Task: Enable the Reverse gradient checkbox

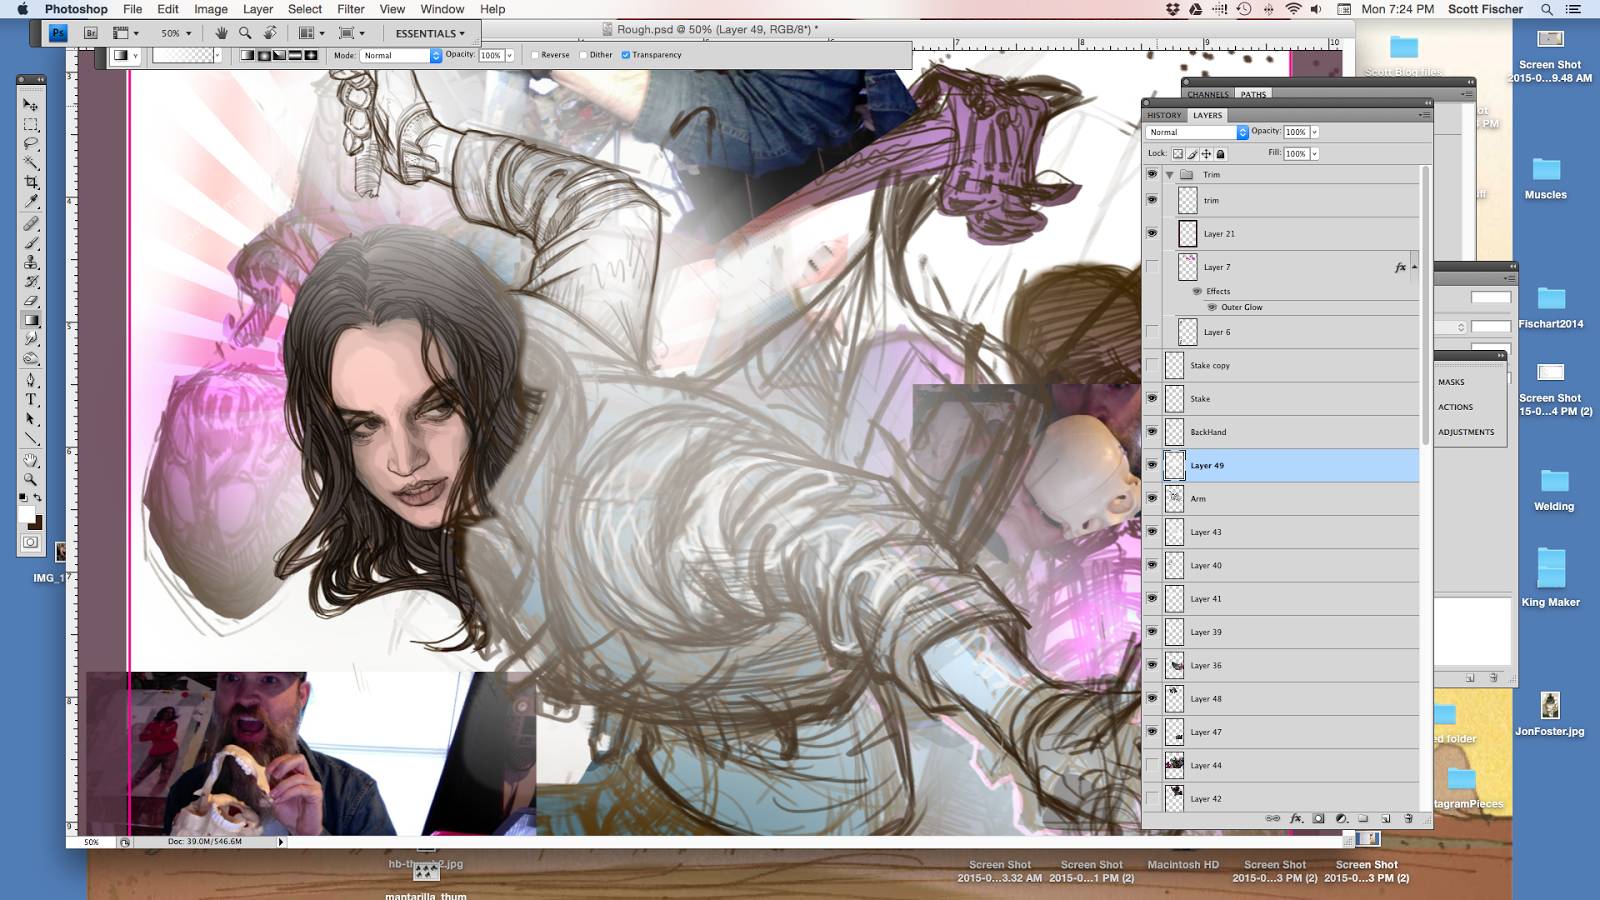Action: (x=535, y=55)
